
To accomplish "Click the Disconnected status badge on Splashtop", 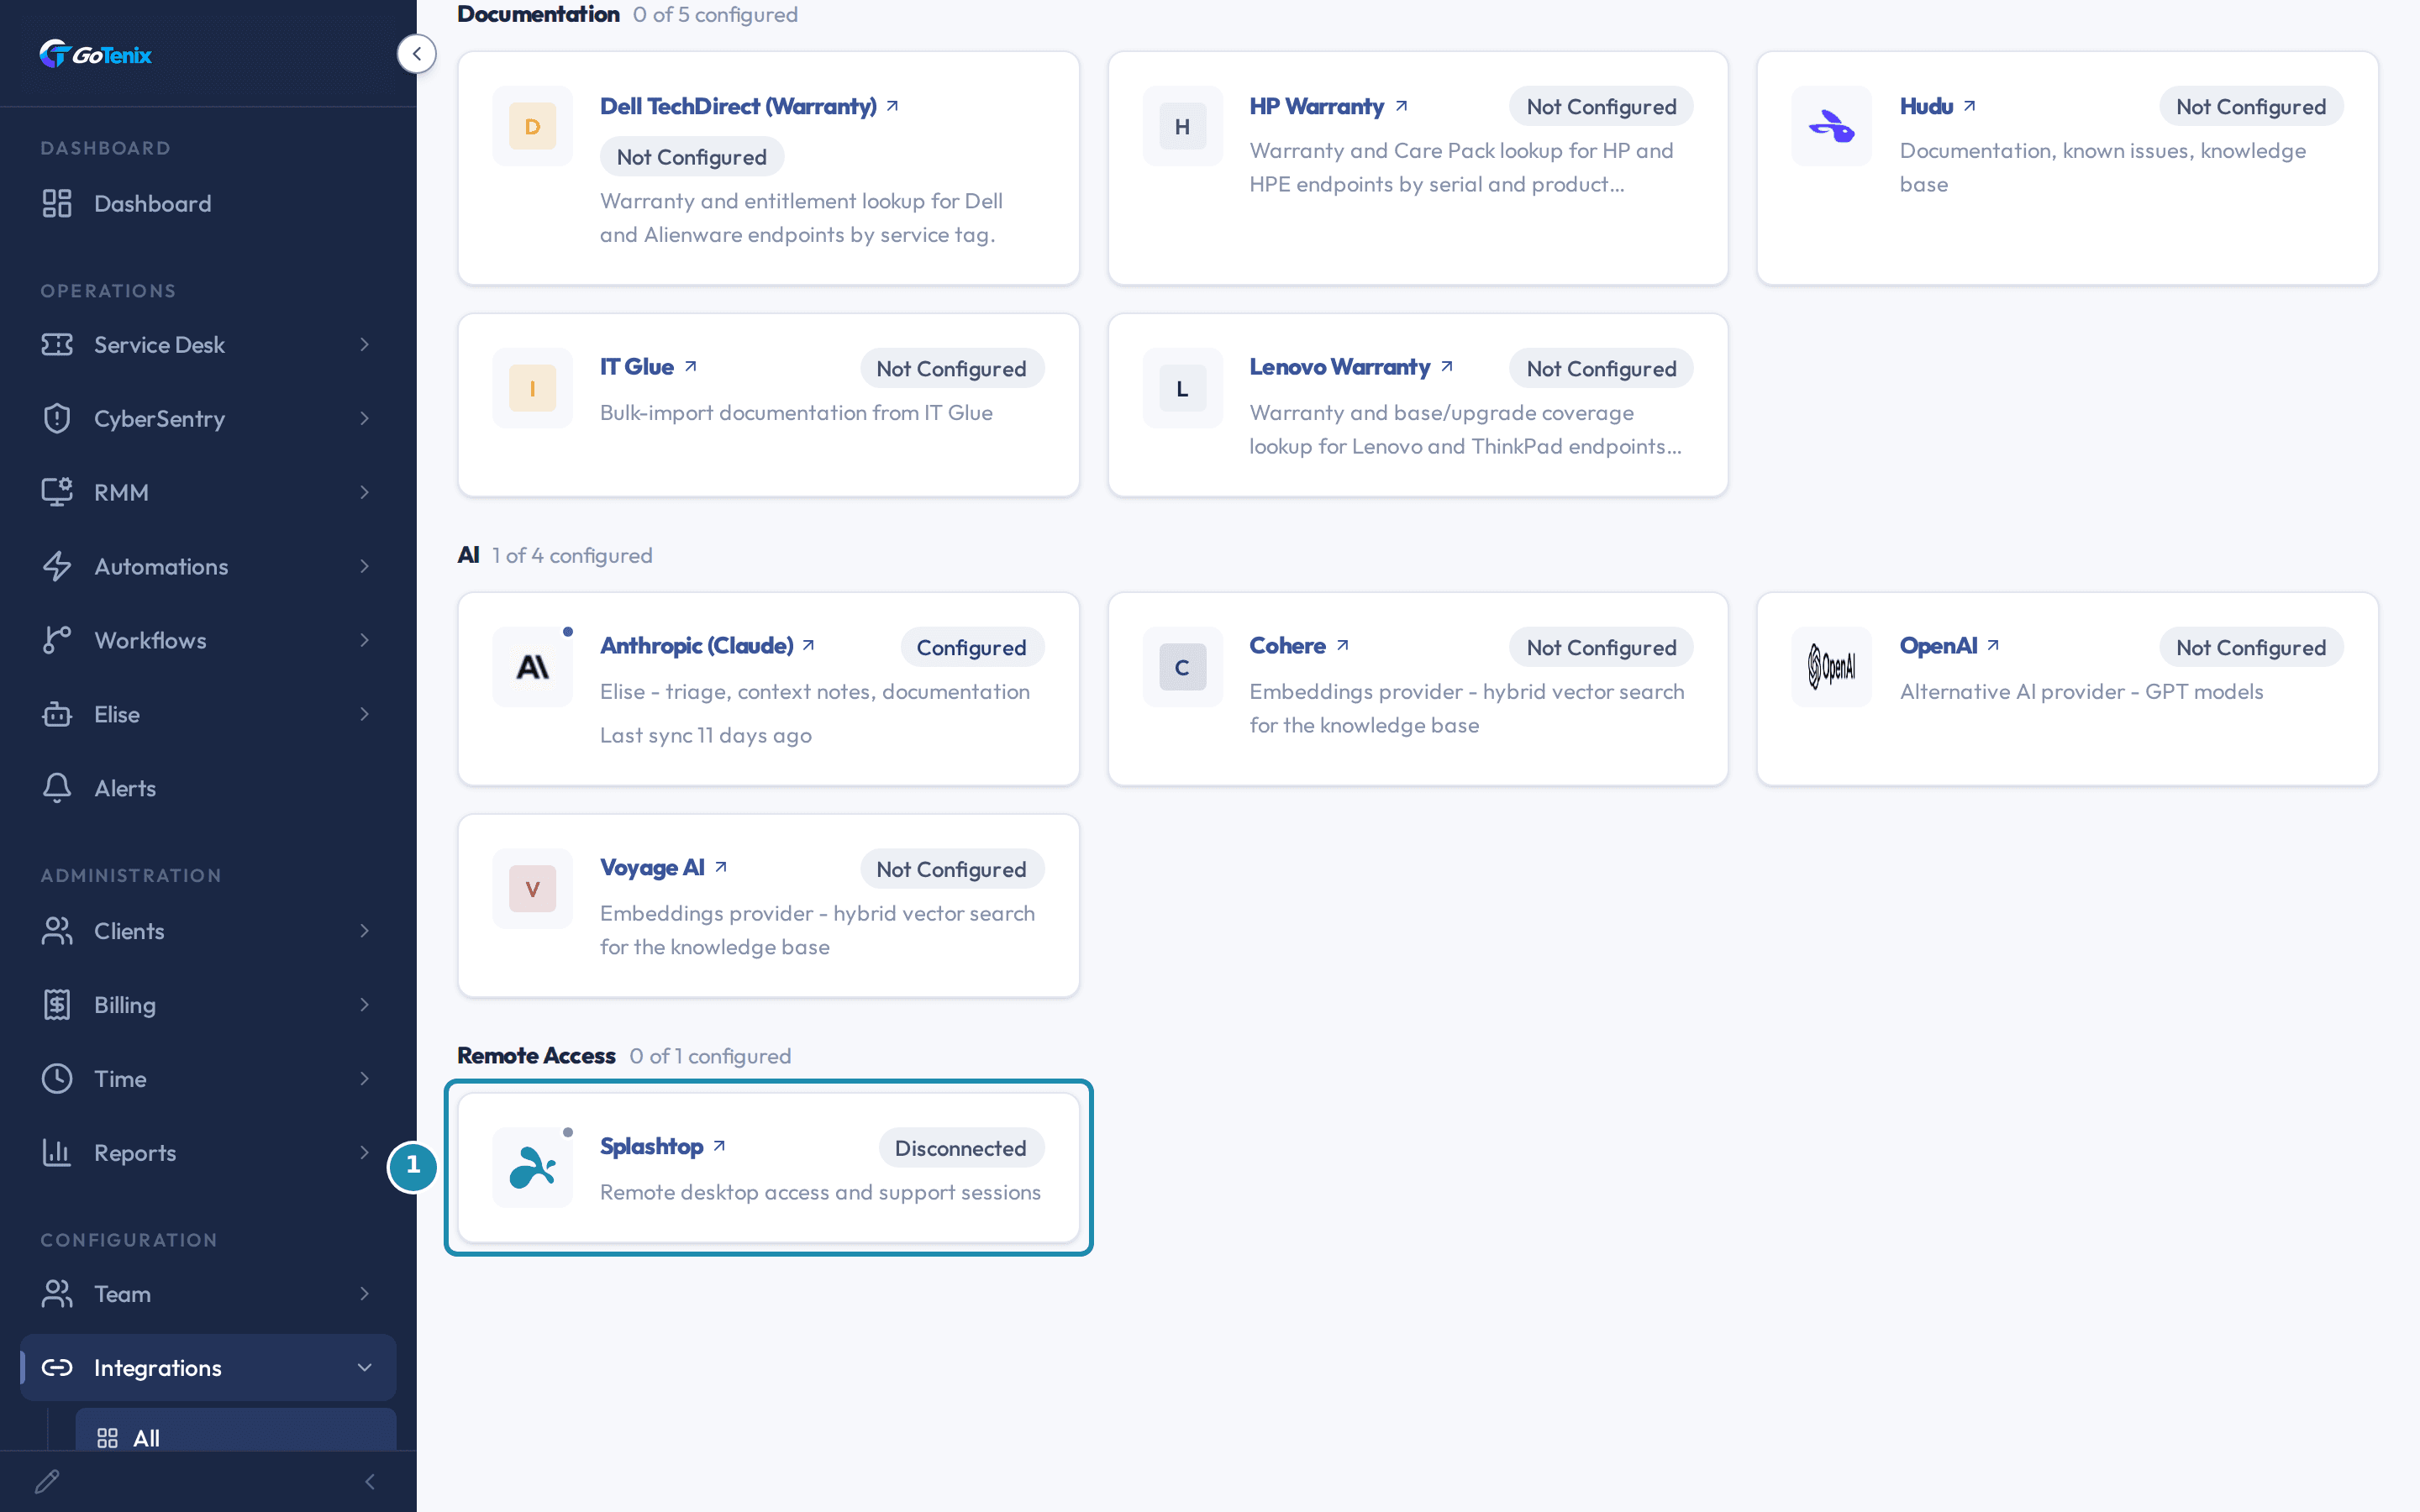I will click(x=960, y=1148).
